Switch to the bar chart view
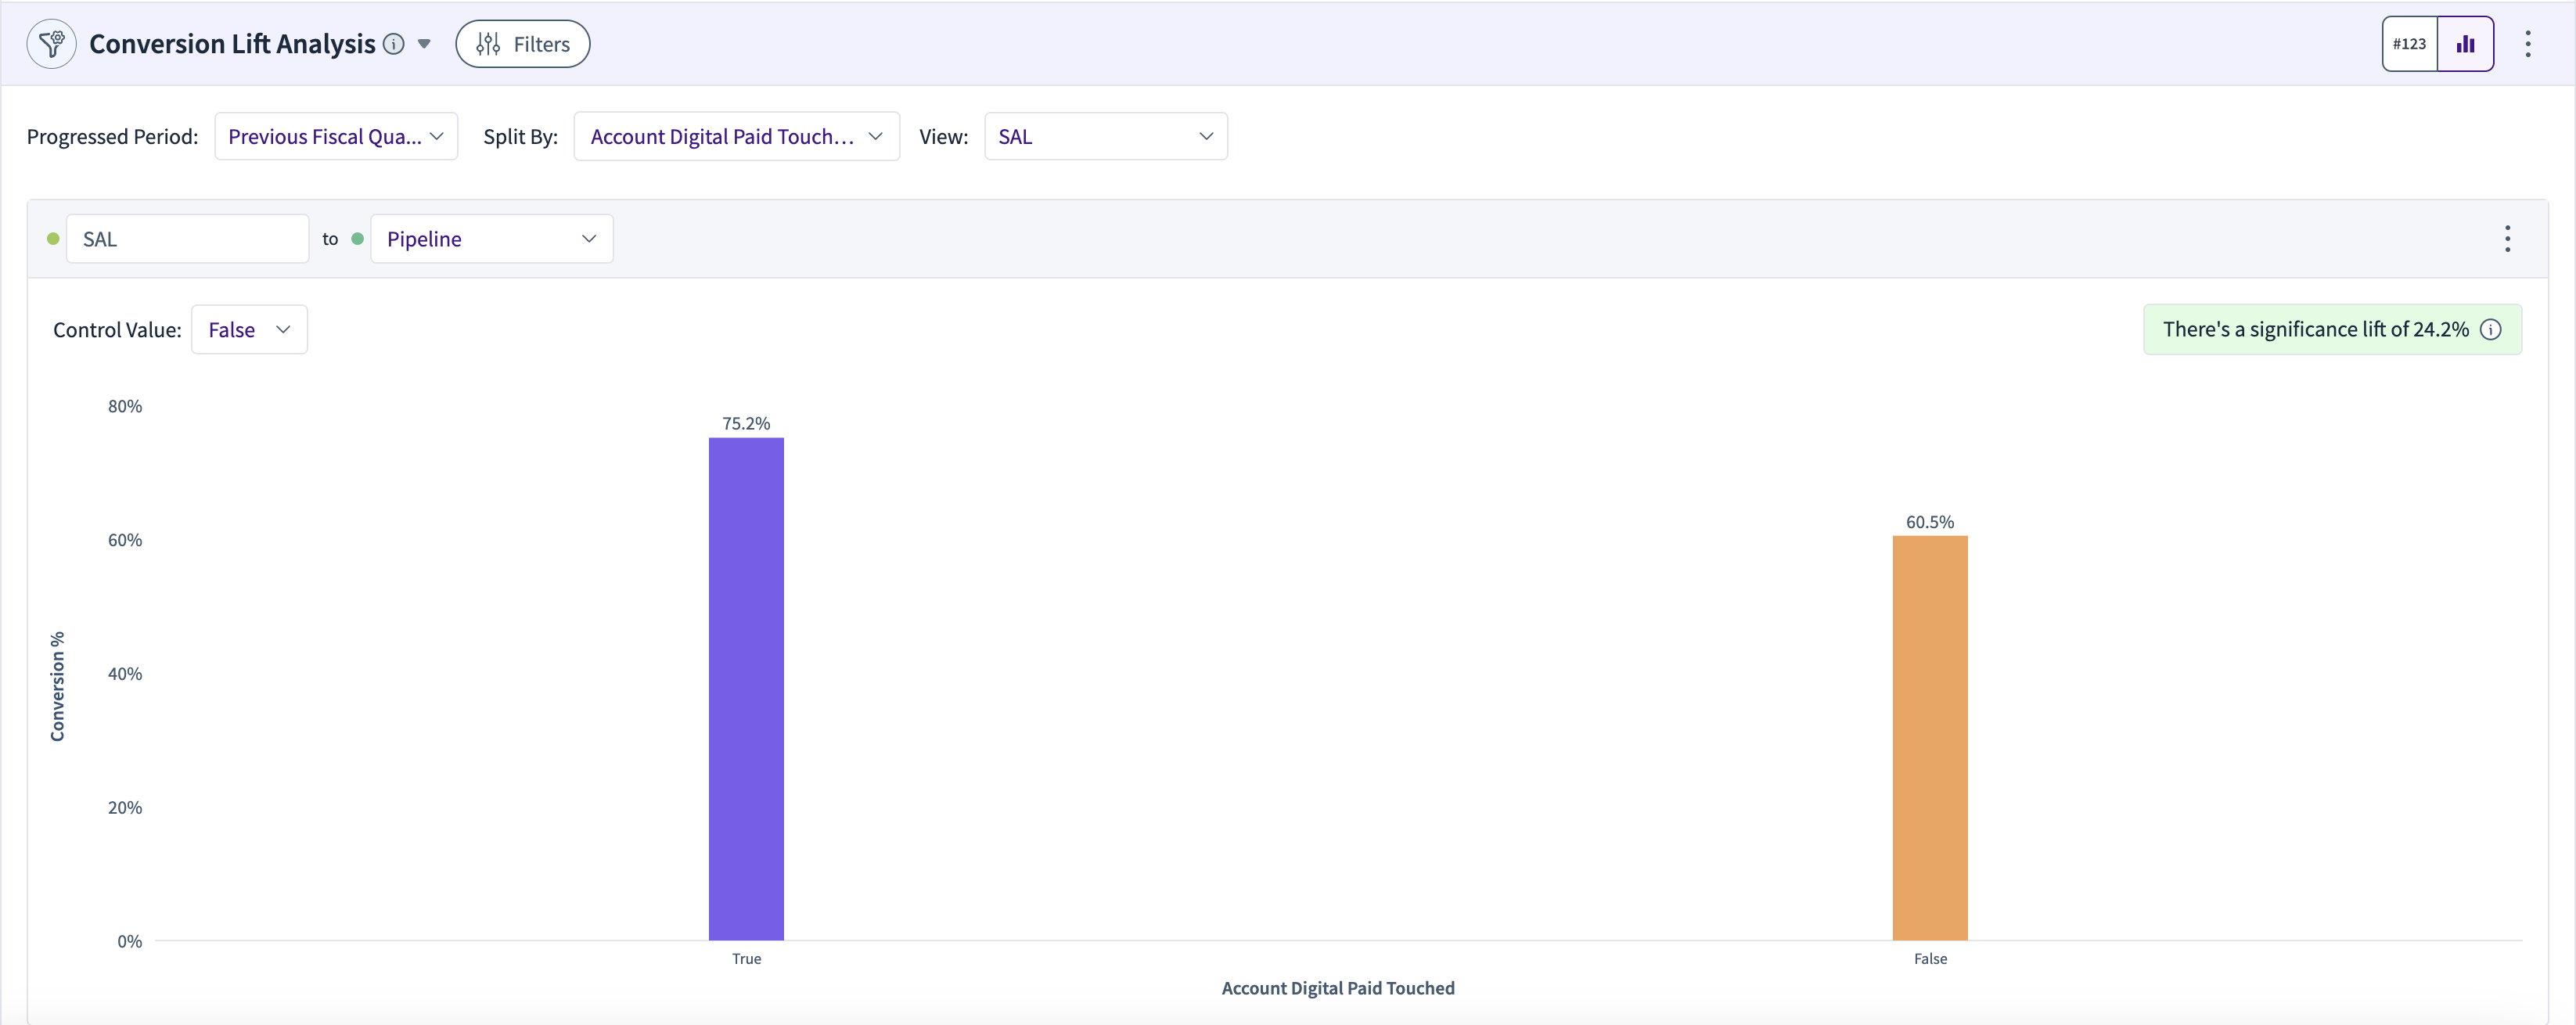 (x=2465, y=44)
